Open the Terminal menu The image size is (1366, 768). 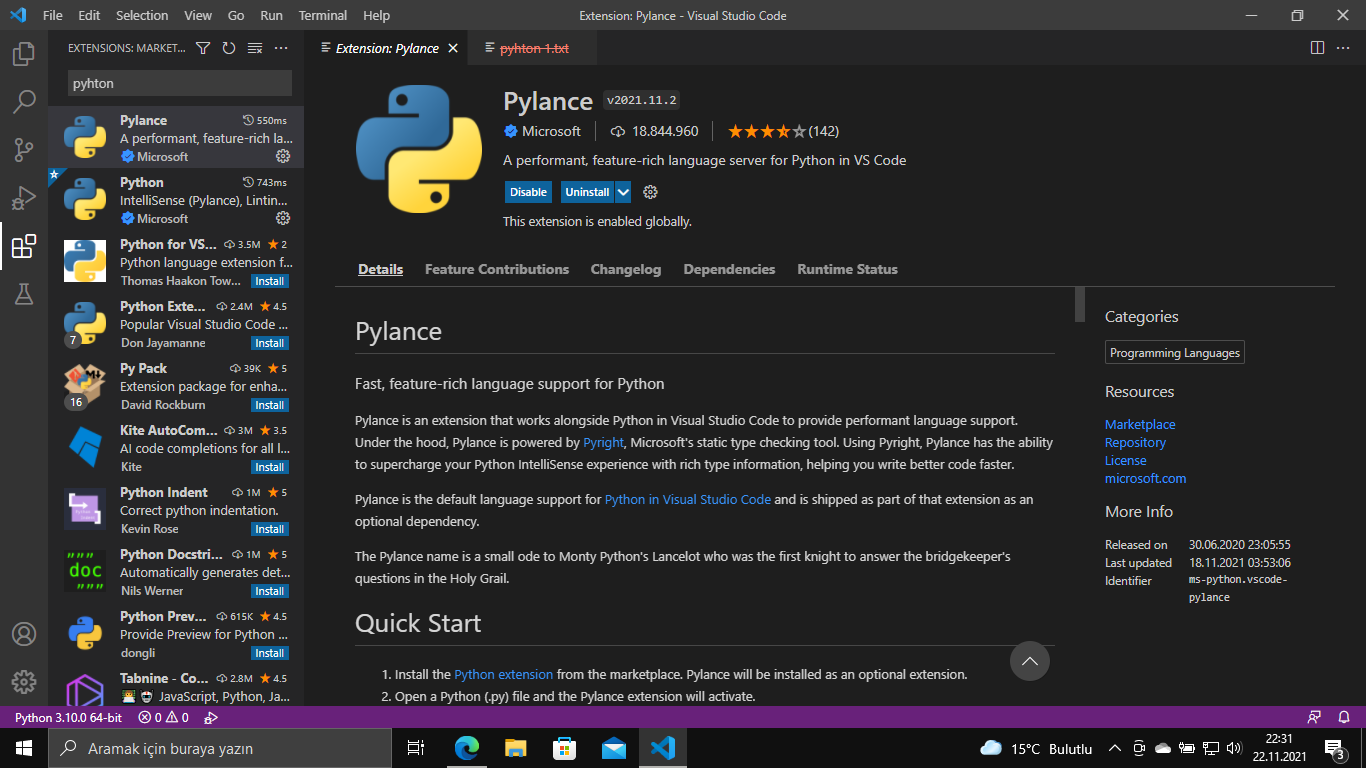(x=323, y=15)
